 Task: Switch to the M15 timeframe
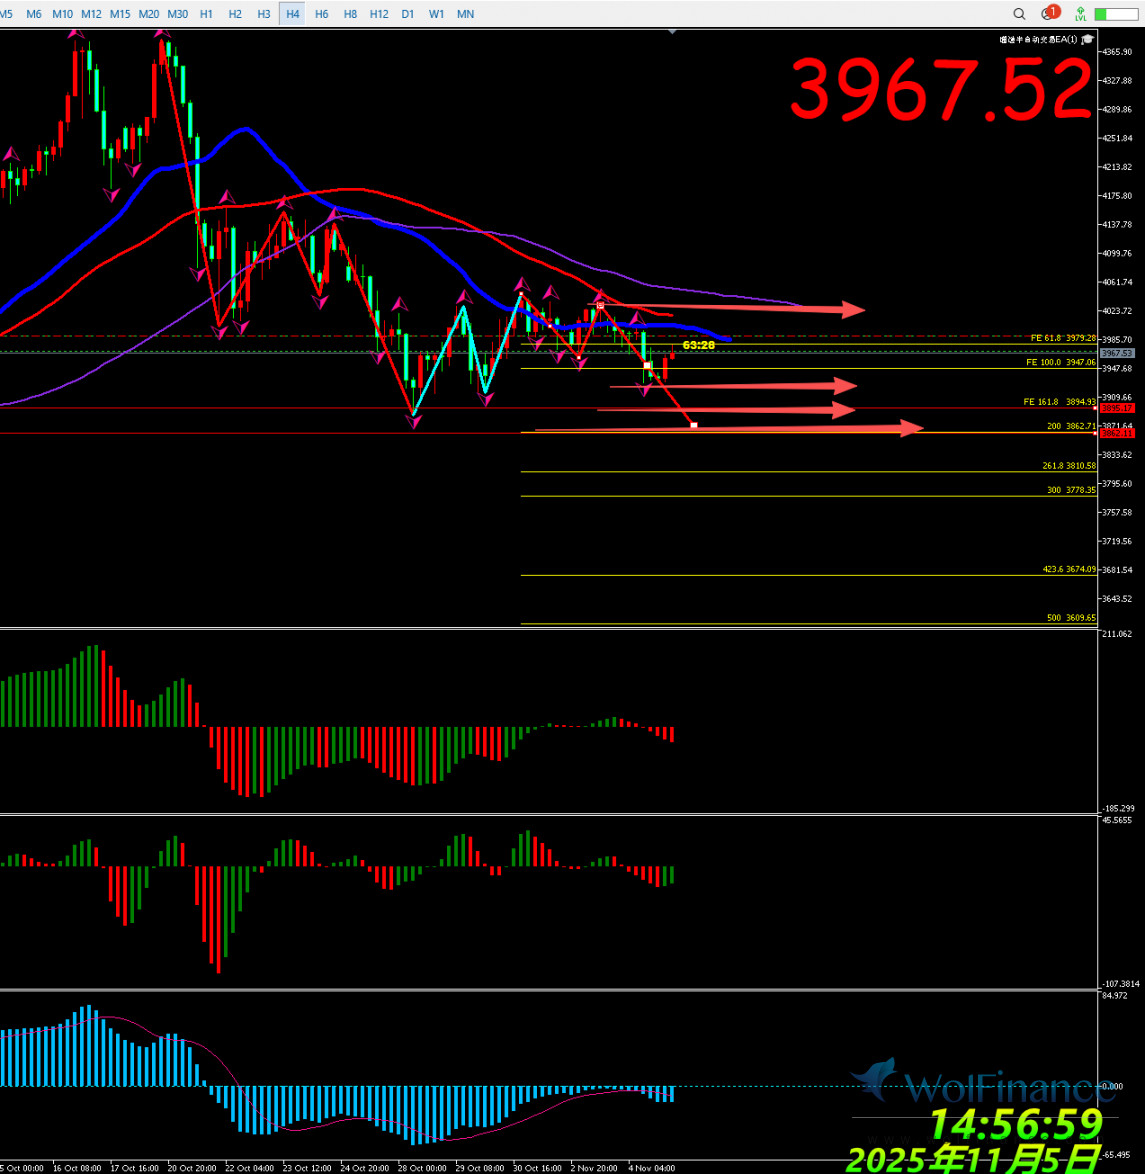pos(120,14)
